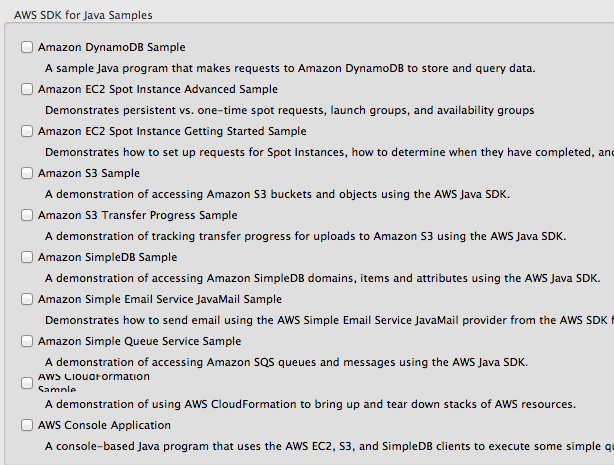
Task: Check the Amazon DynamoDB Sample checkbox
Action: [27, 47]
